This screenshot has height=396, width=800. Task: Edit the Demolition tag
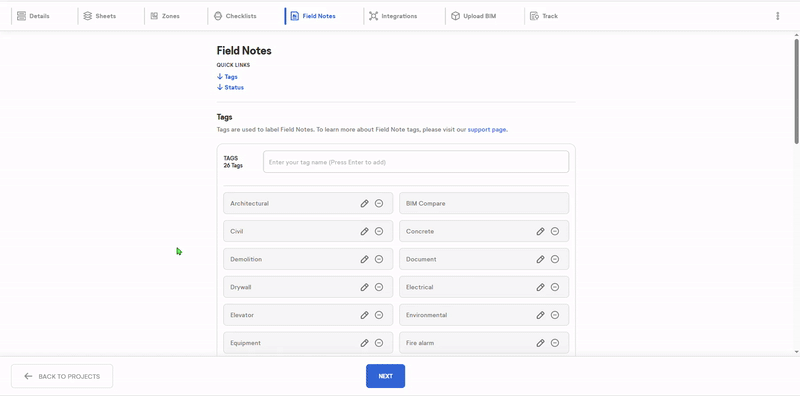click(364, 259)
